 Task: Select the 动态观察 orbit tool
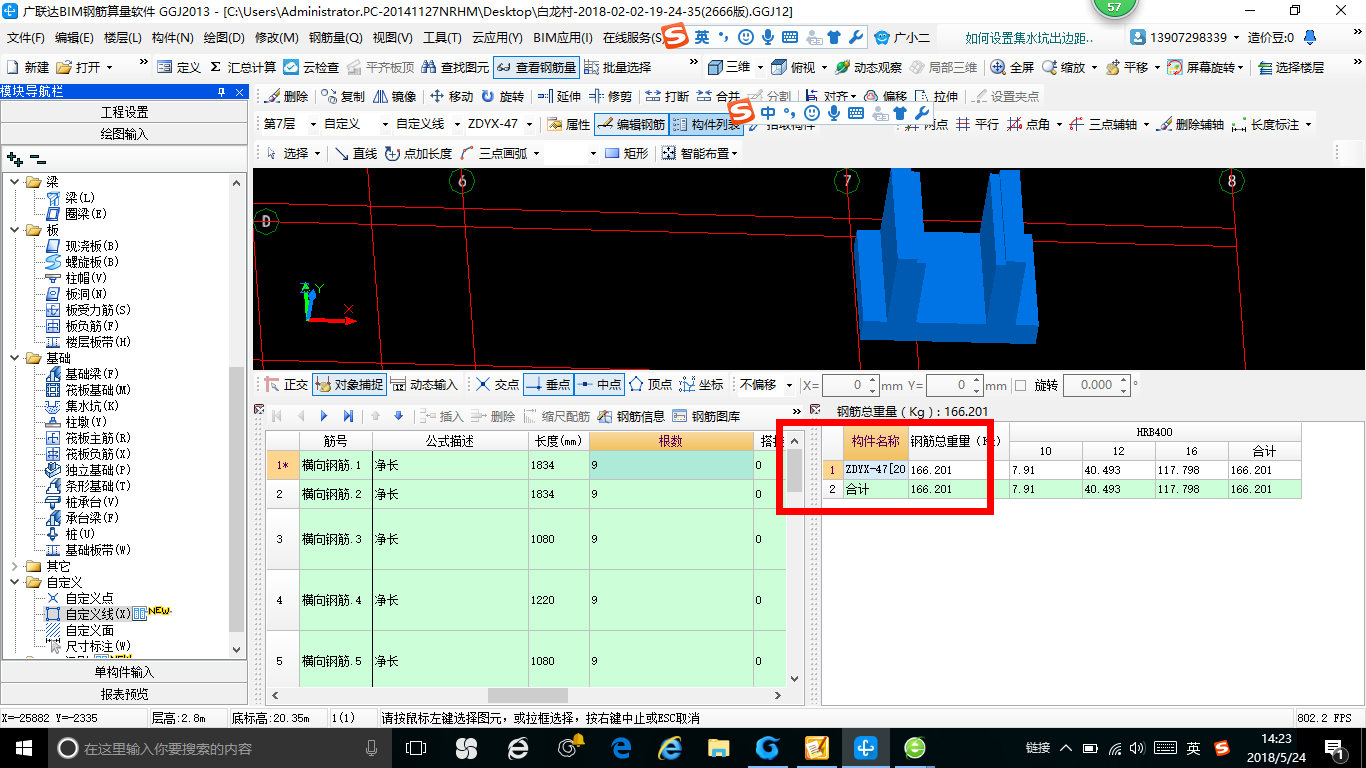[x=868, y=67]
